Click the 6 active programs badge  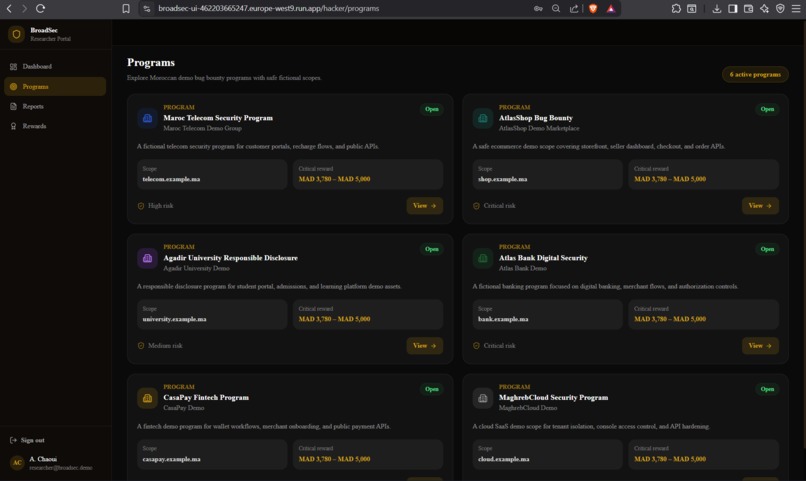click(x=755, y=75)
